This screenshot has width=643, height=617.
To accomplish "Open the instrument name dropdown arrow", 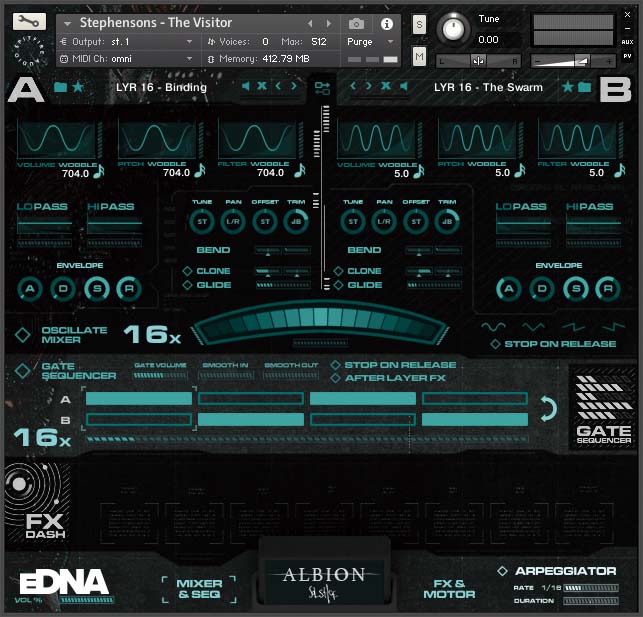I will 67,24.
